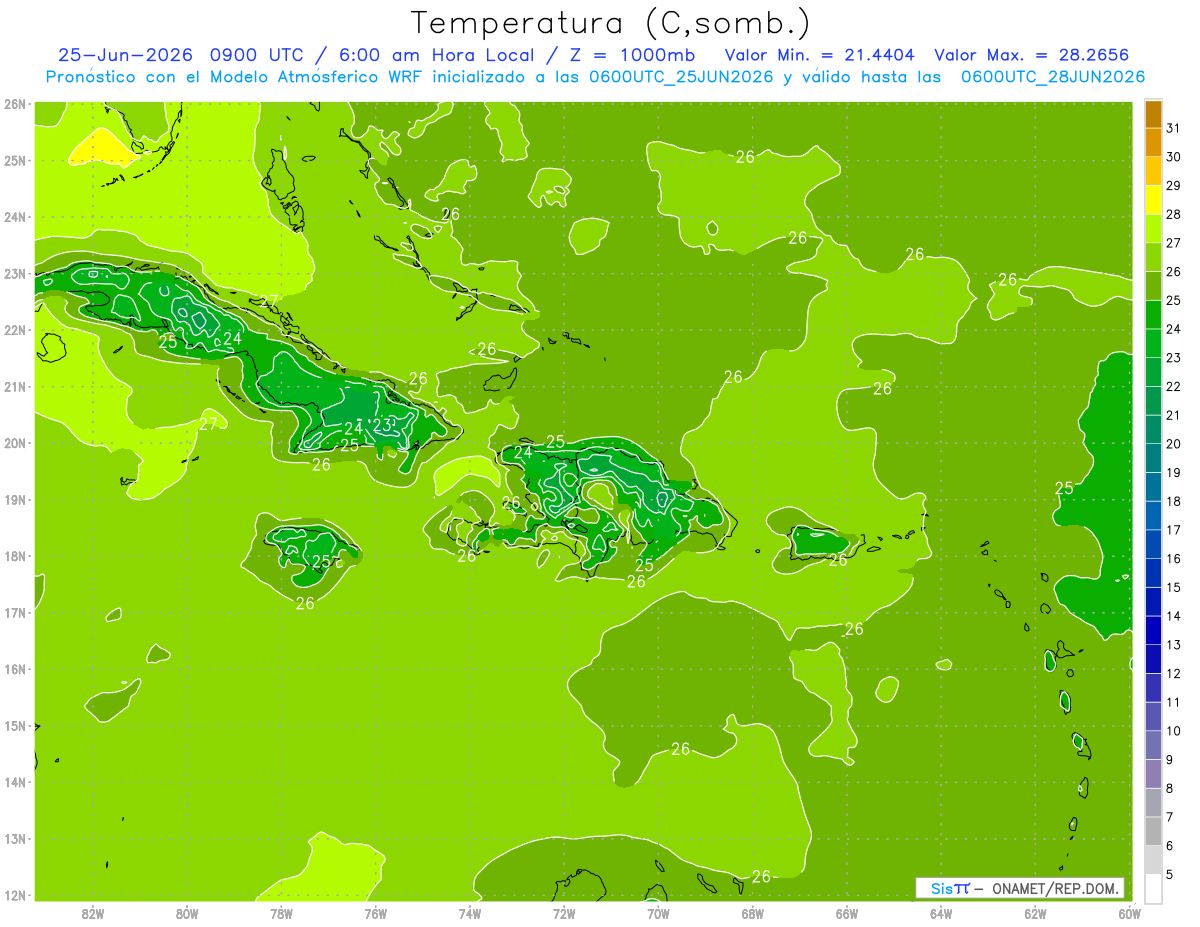This screenshot has width=1200, height=927.
Task: Click the longitude axis label 82W
Action: click(x=93, y=913)
